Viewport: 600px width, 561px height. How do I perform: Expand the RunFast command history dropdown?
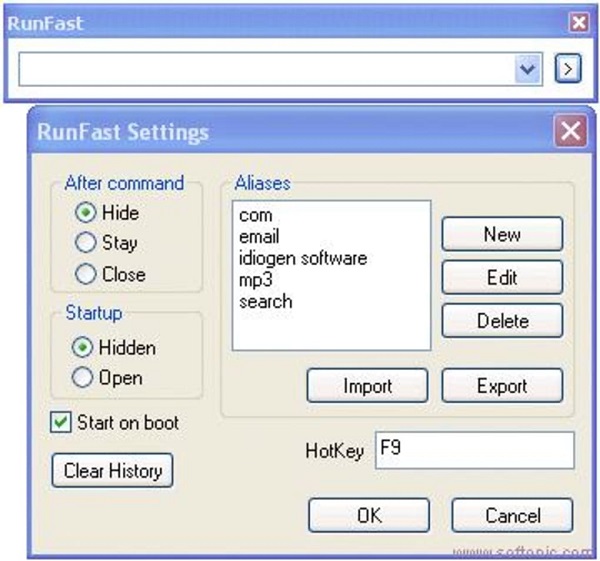pyautogui.click(x=528, y=69)
